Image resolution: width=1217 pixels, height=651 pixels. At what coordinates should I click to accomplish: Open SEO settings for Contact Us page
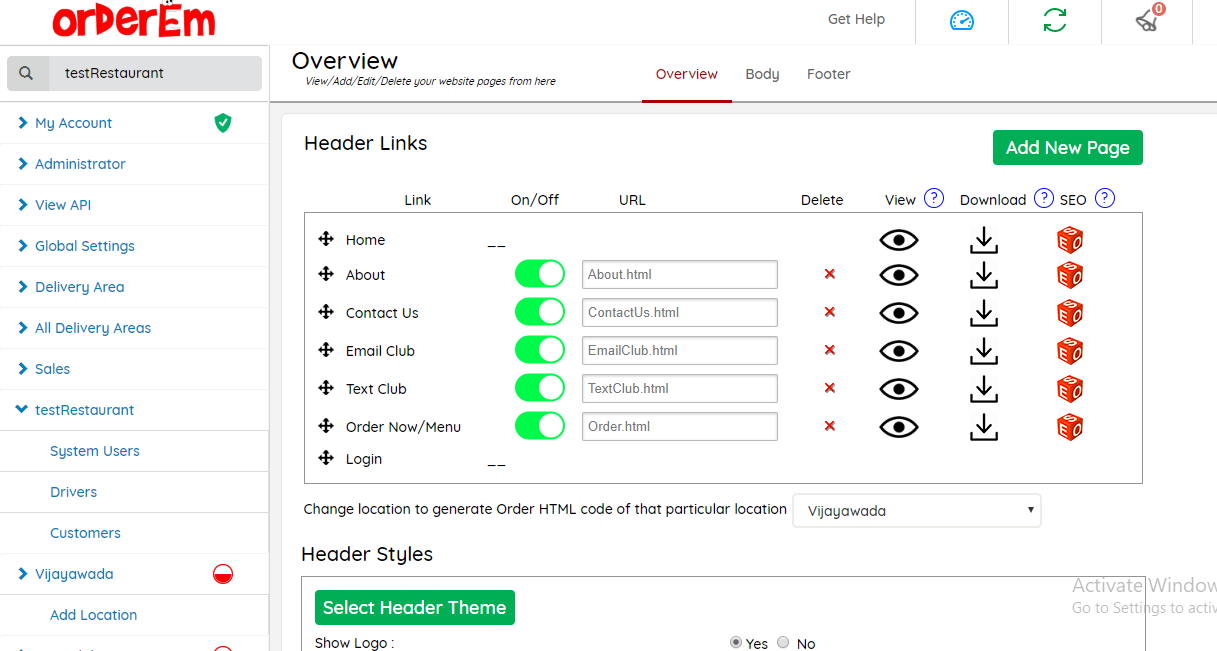(1070, 313)
